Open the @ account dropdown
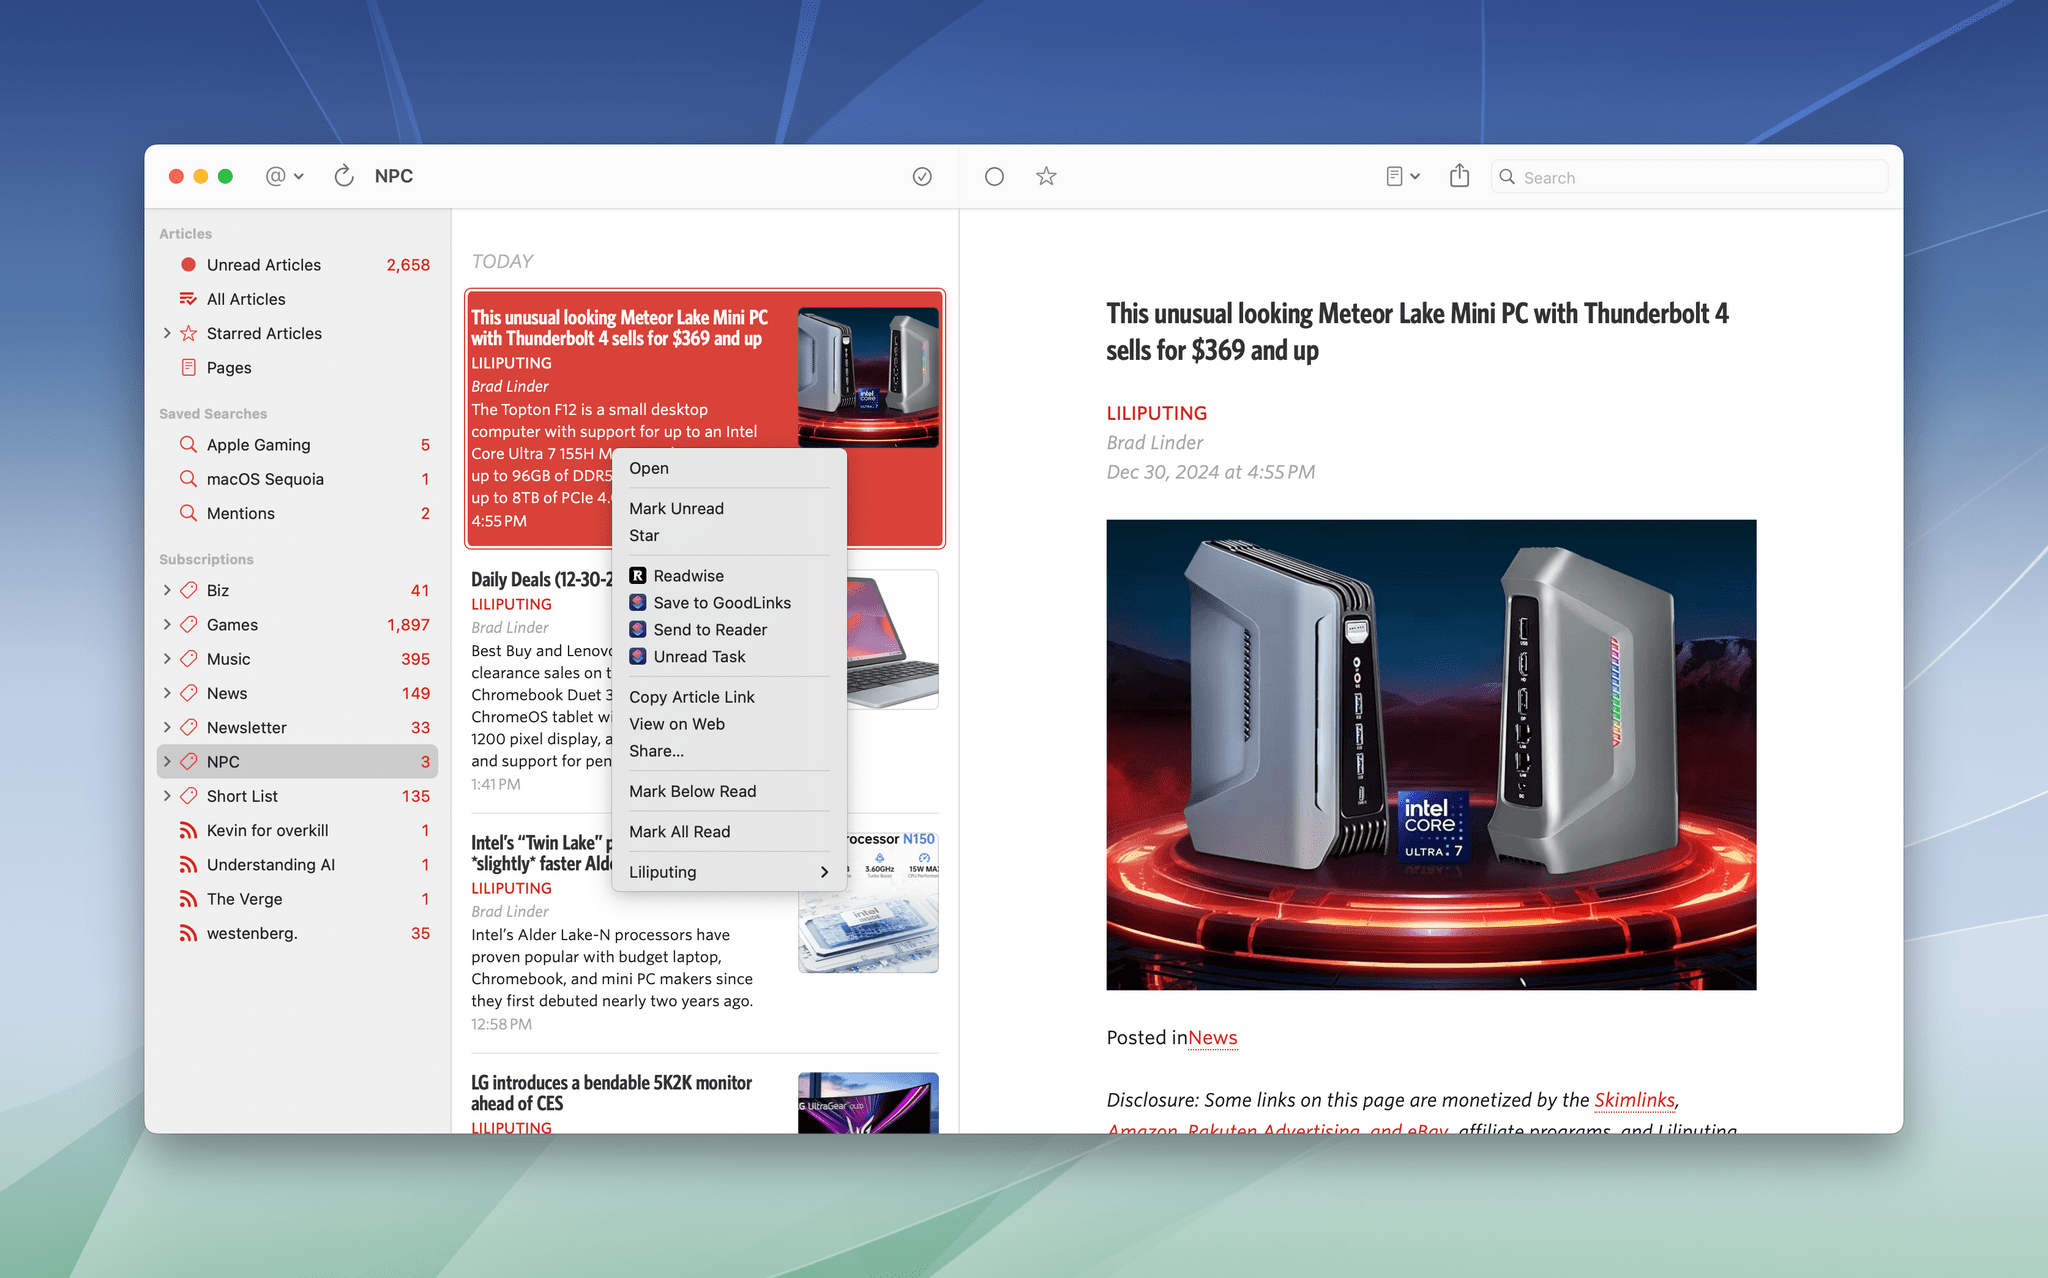2048x1278 pixels. point(284,176)
